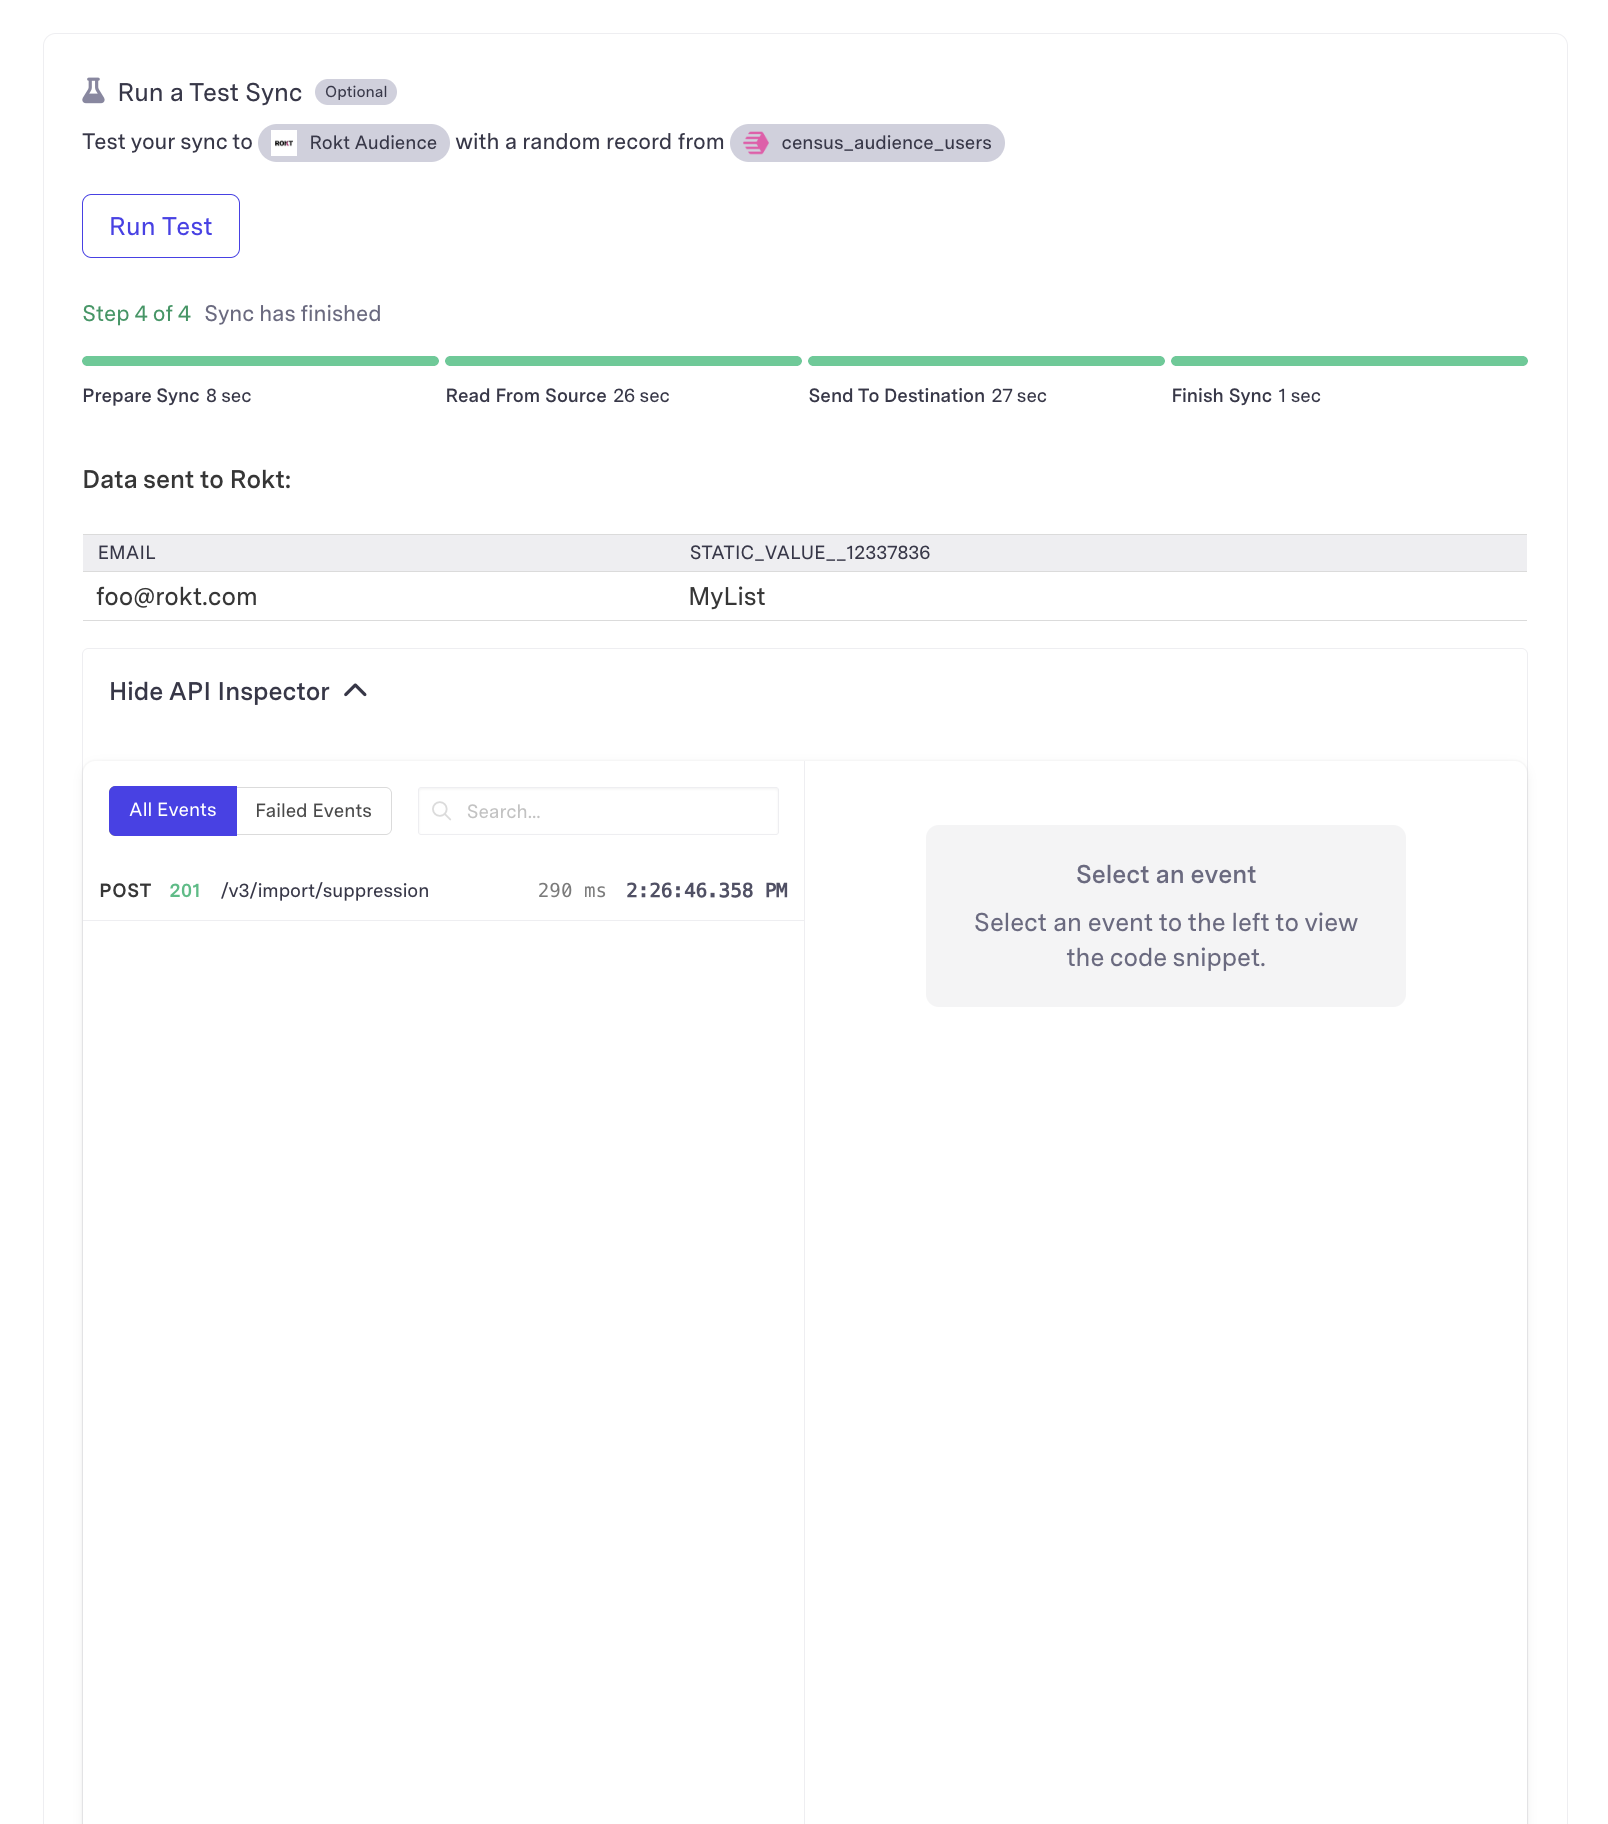1608x1824 pixels.
Task: Click Hide API Inspector label
Action: click(x=219, y=692)
